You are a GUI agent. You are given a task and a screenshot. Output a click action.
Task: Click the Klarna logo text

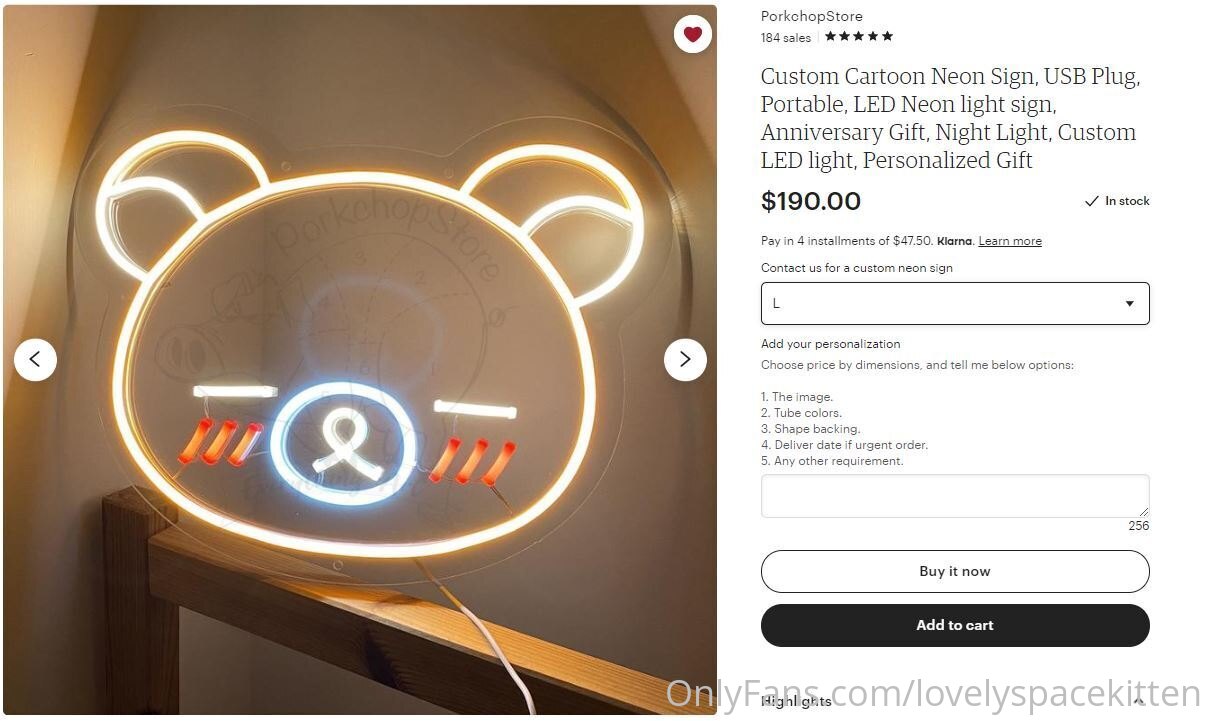click(955, 241)
